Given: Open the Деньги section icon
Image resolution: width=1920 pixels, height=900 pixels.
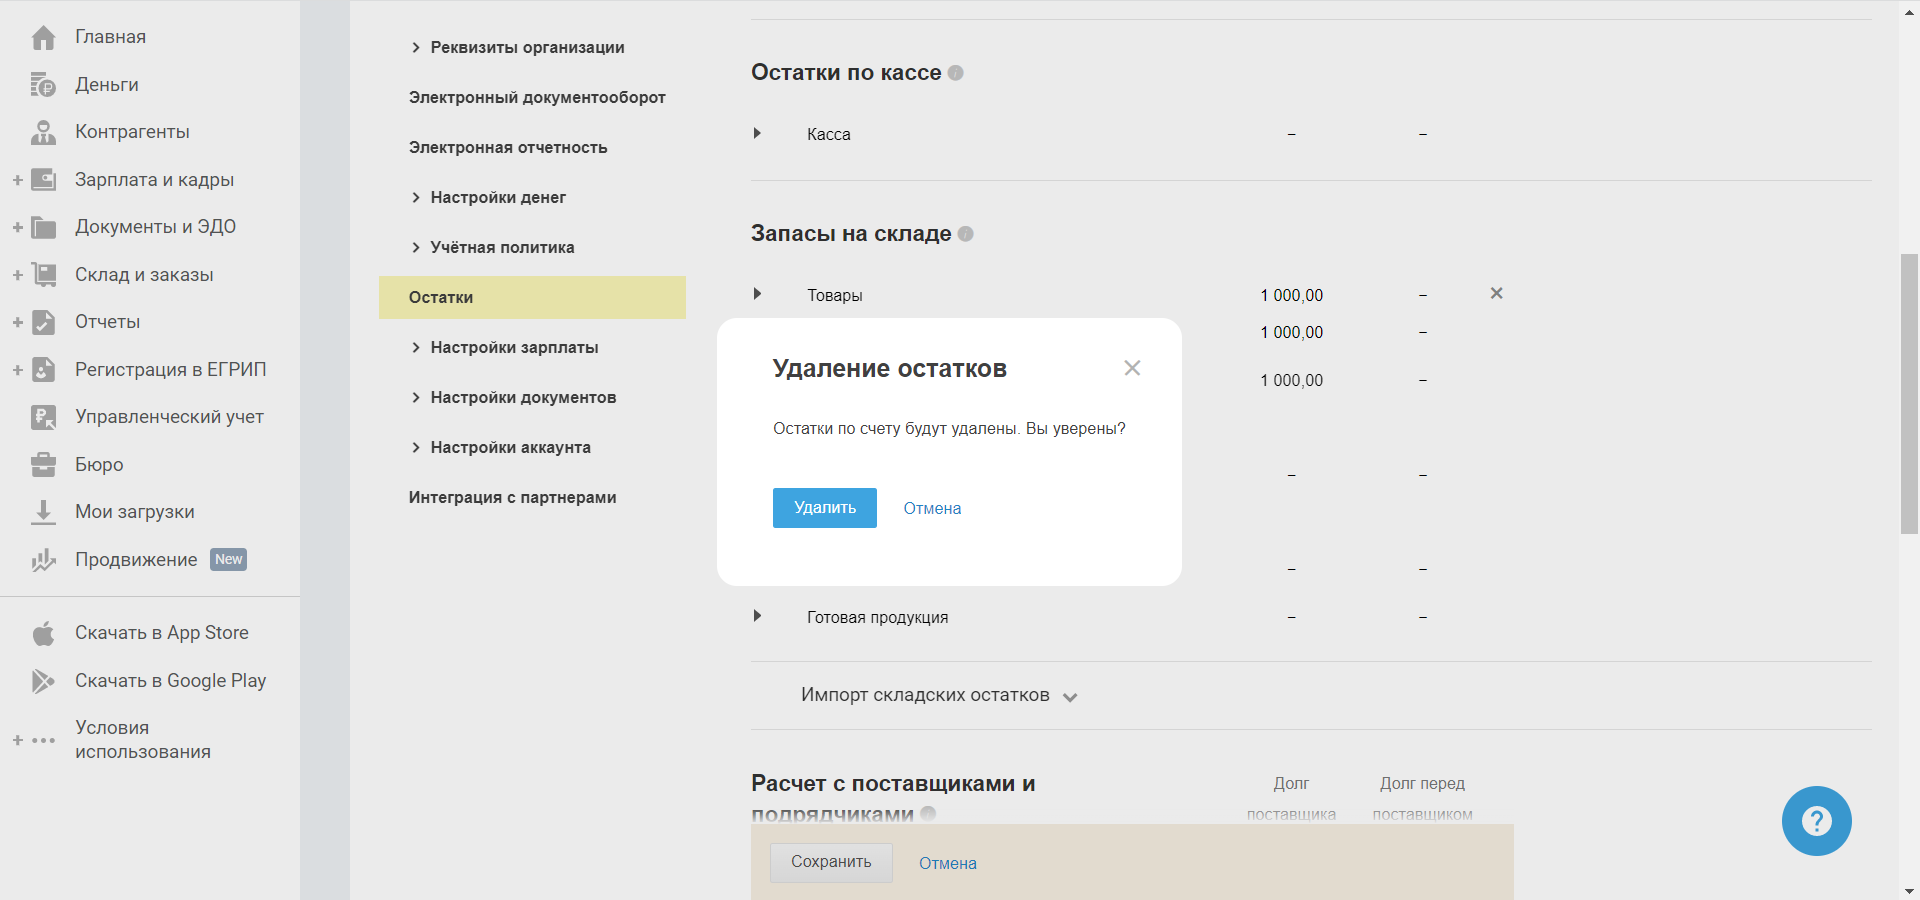Looking at the screenshot, I should pyautogui.click(x=43, y=85).
